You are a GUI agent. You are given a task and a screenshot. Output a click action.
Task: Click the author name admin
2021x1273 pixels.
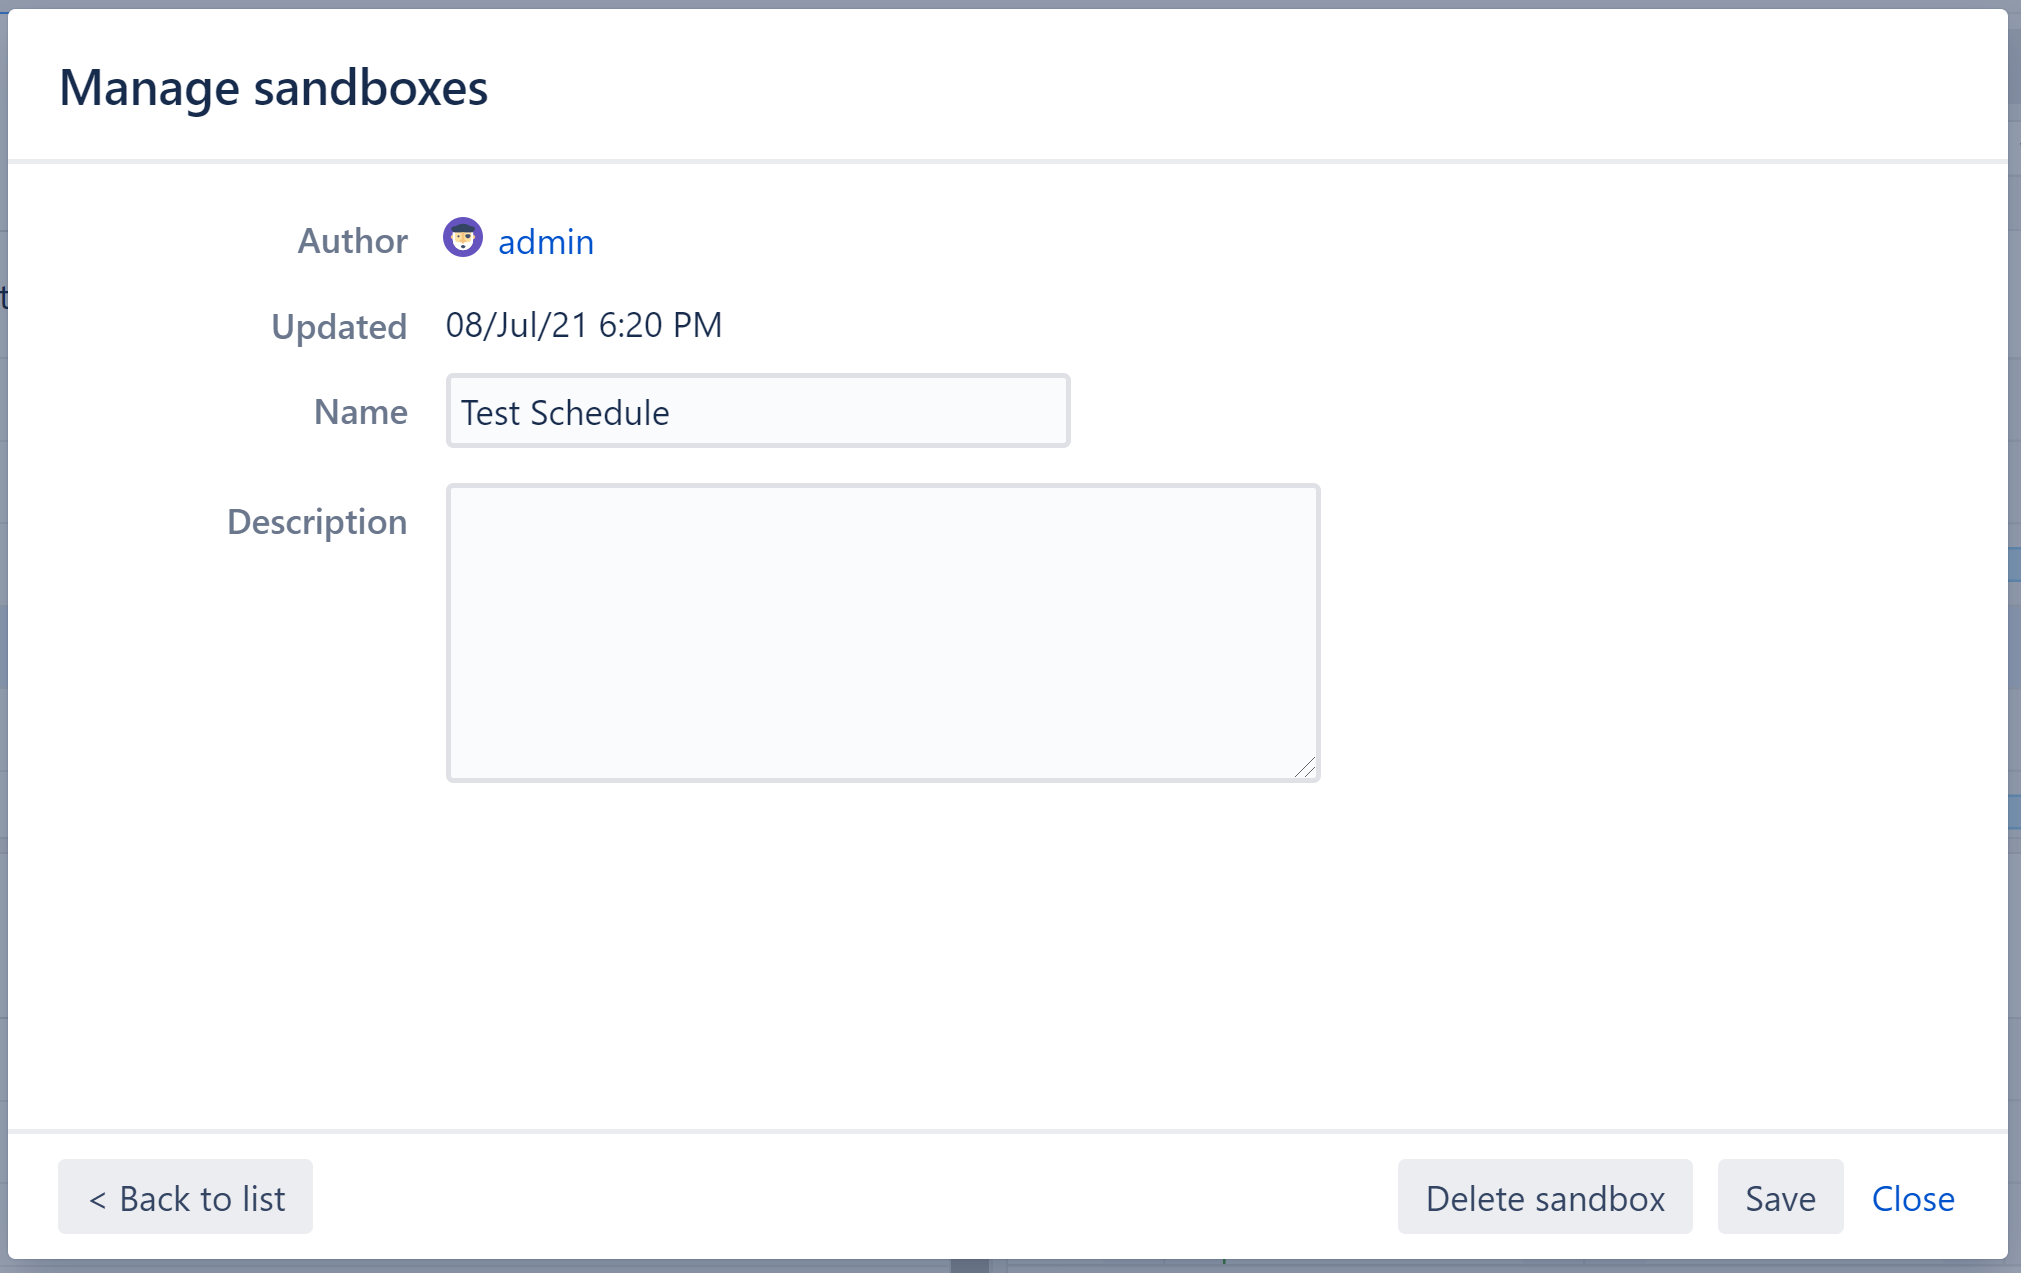pos(546,240)
